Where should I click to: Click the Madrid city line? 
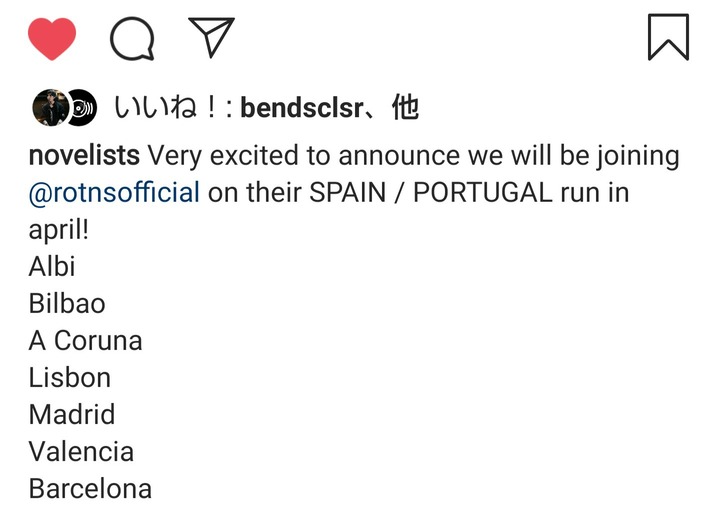click(x=72, y=414)
